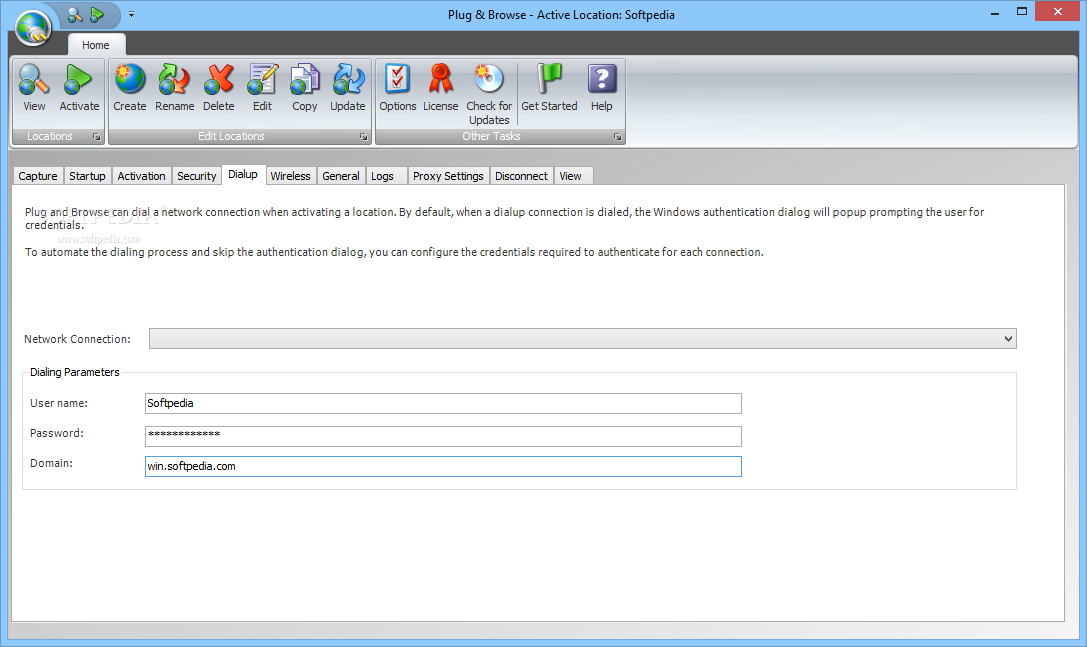1087x647 pixels.
Task: Open the Get Started guide
Action: click(x=549, y=87)
